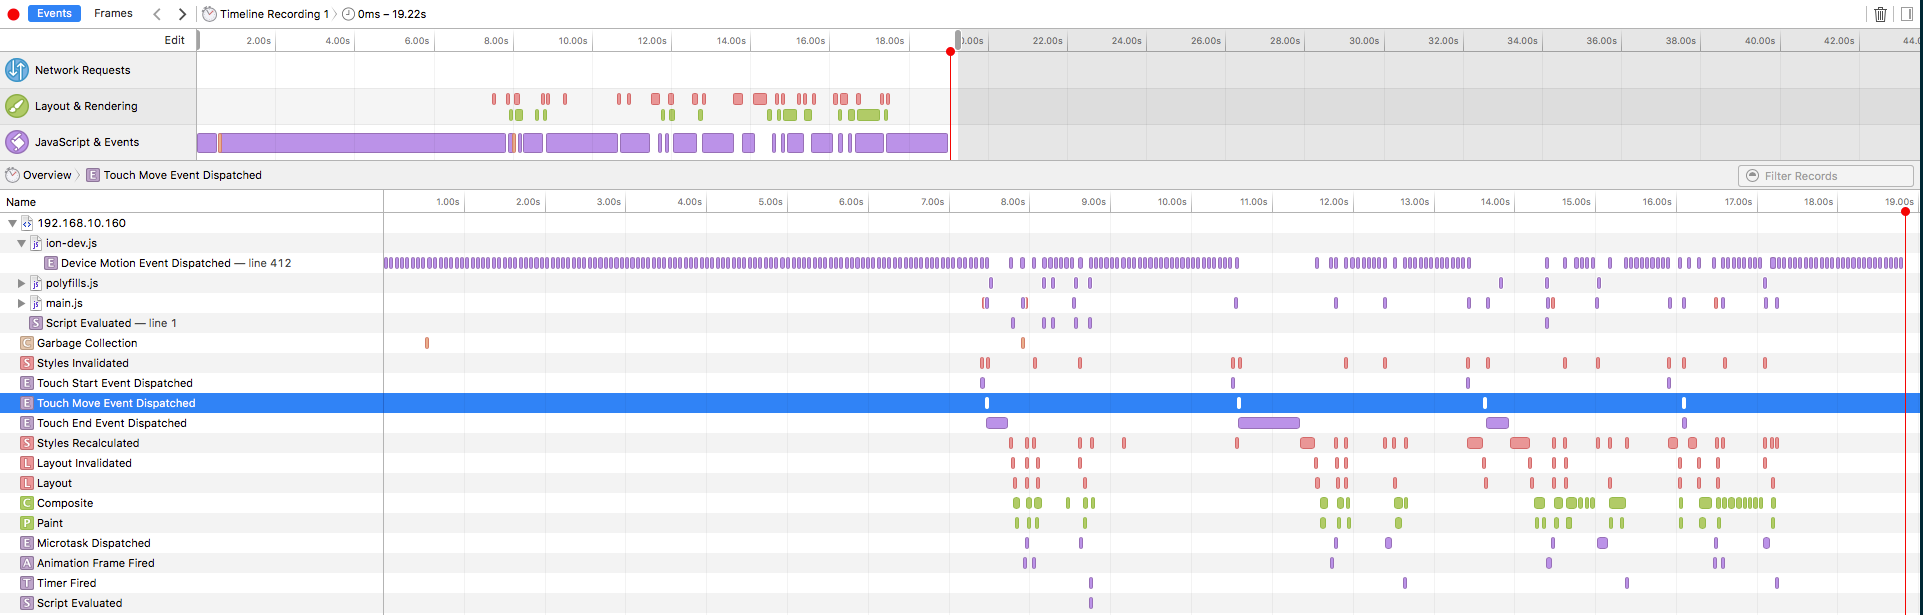Click the Styles Invalidated row icon
The width and height of the screenshot is (1923, 615).
pyautogui.click(x=27, y=363)
